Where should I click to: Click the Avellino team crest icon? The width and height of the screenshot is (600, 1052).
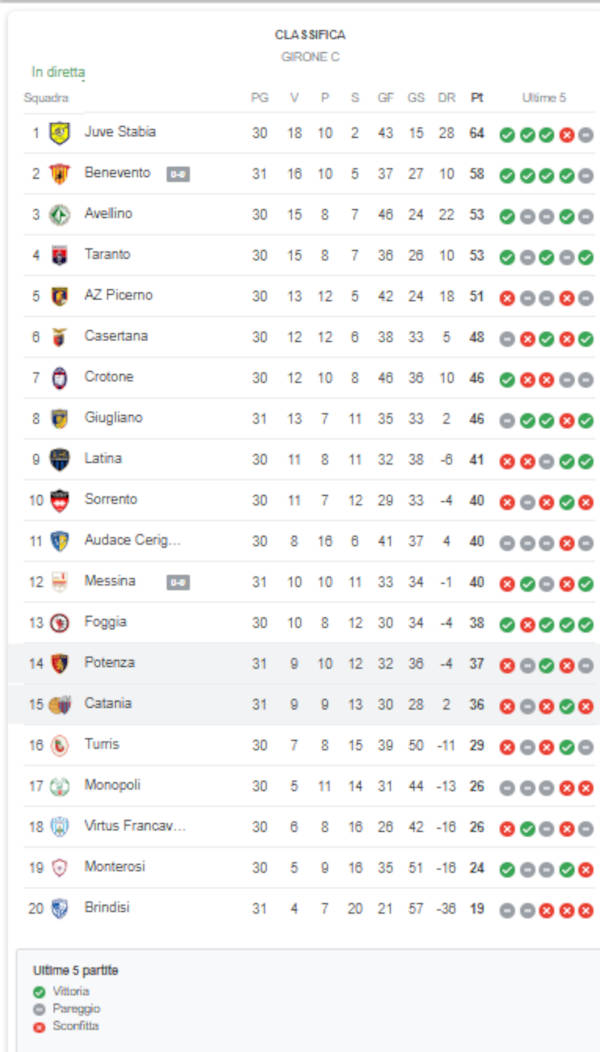pyautogui.click(x=60, y=215)
